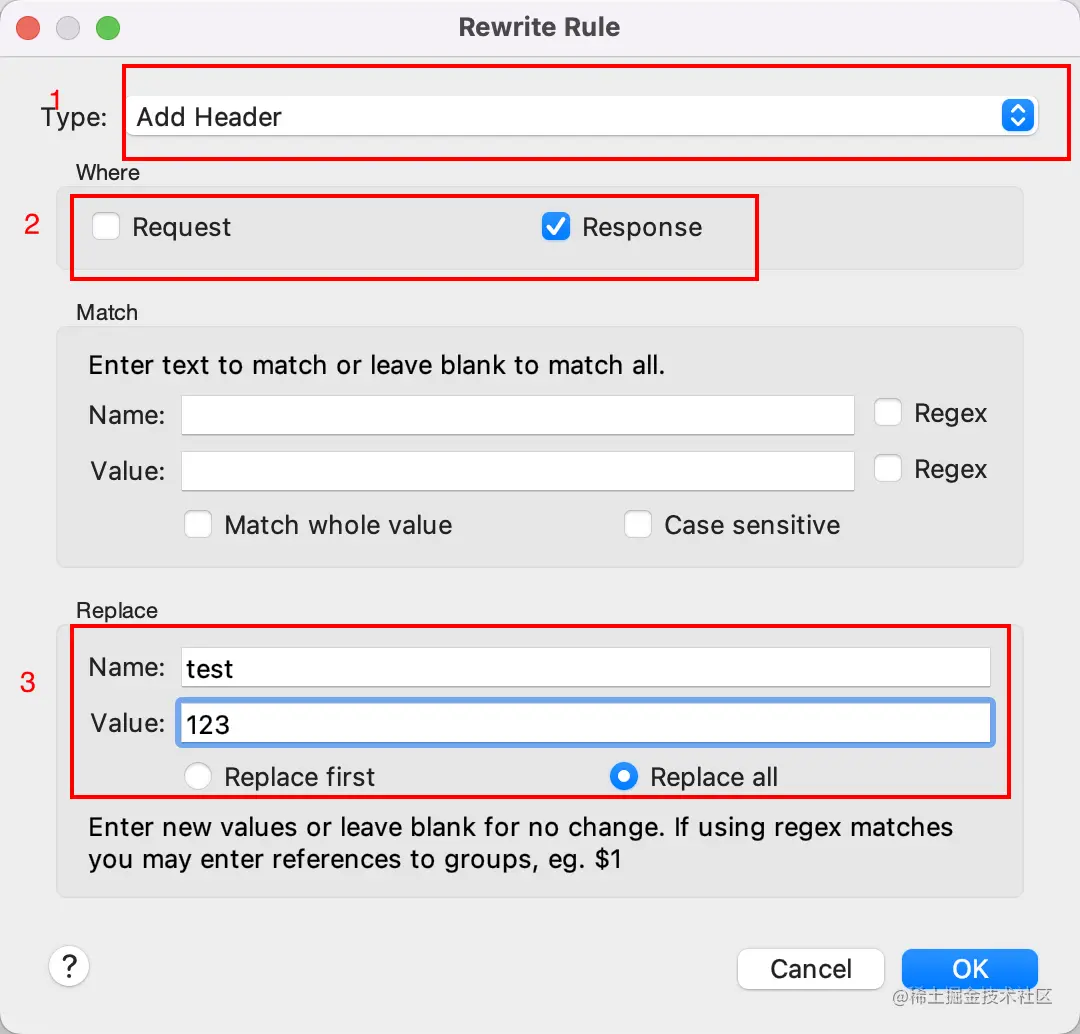
Task: Enable the Request checkbox
Action: click(106, 227)
